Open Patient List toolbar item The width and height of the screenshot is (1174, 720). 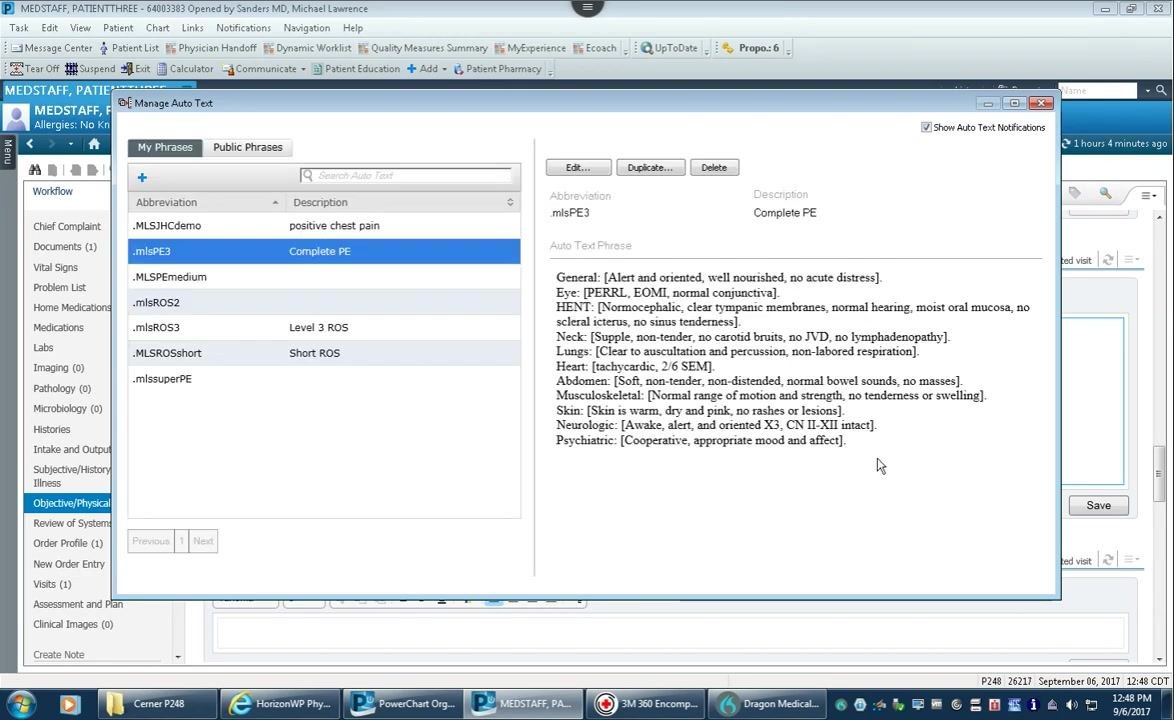(x=129, y=48)
